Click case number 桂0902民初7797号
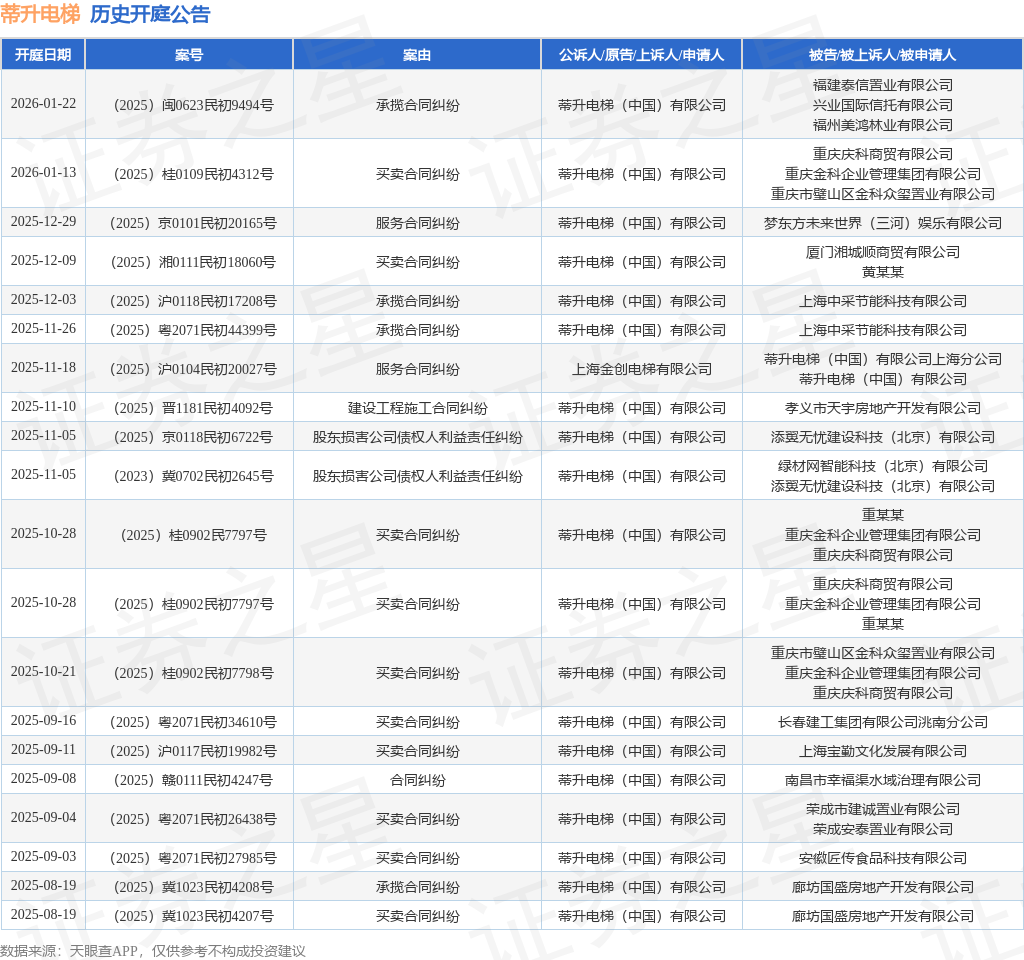The height and width of the screenshot is (960, 1024). [x=193, y=604]
